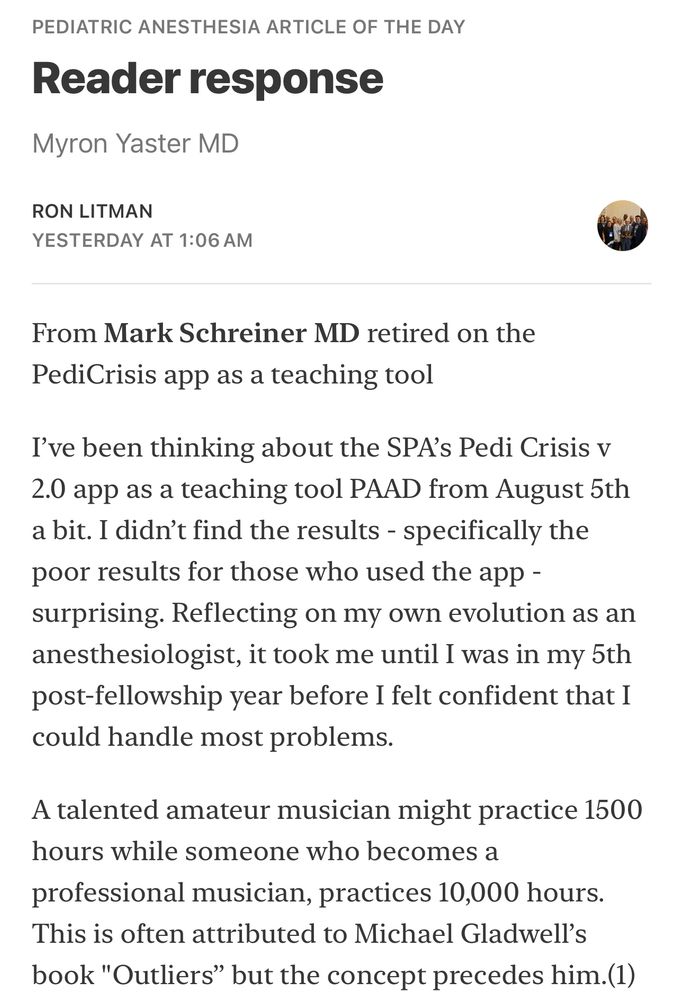Screen dimensions: 683x1000
Task: Click the round author avatar photo
Action: (x=622, y=226)
